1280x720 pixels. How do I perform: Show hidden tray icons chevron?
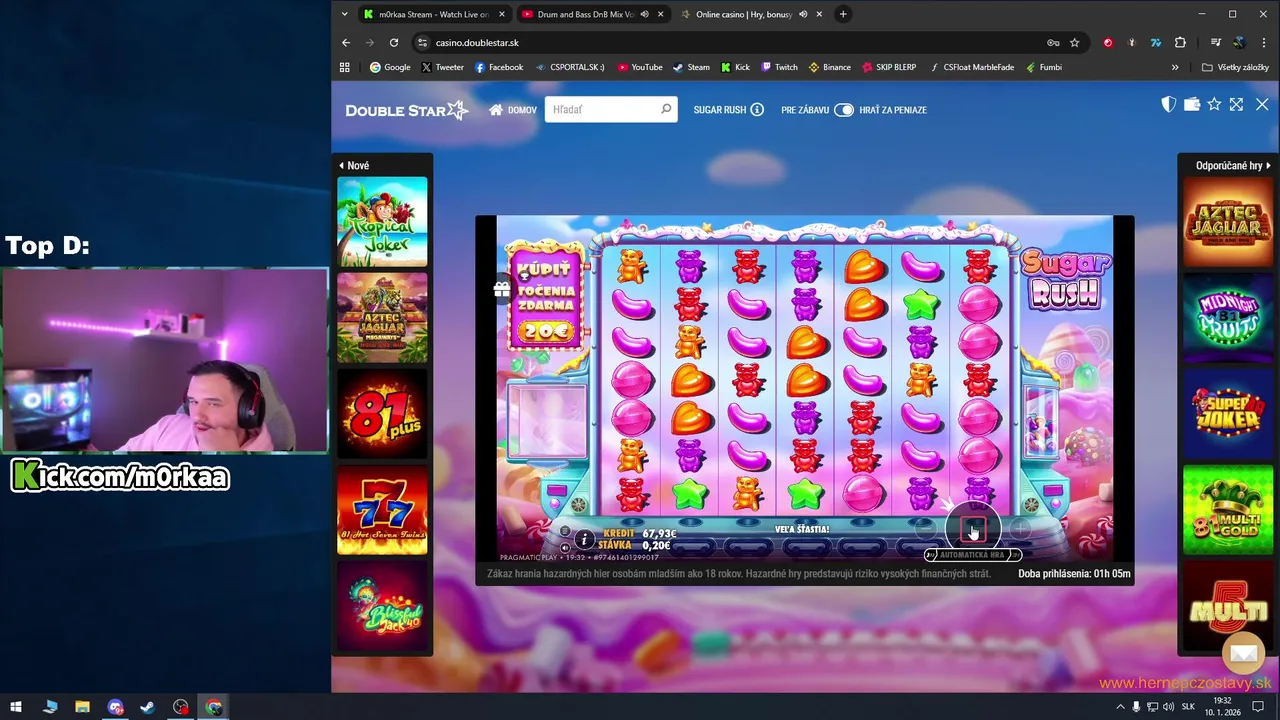[x=1120, y=707]
